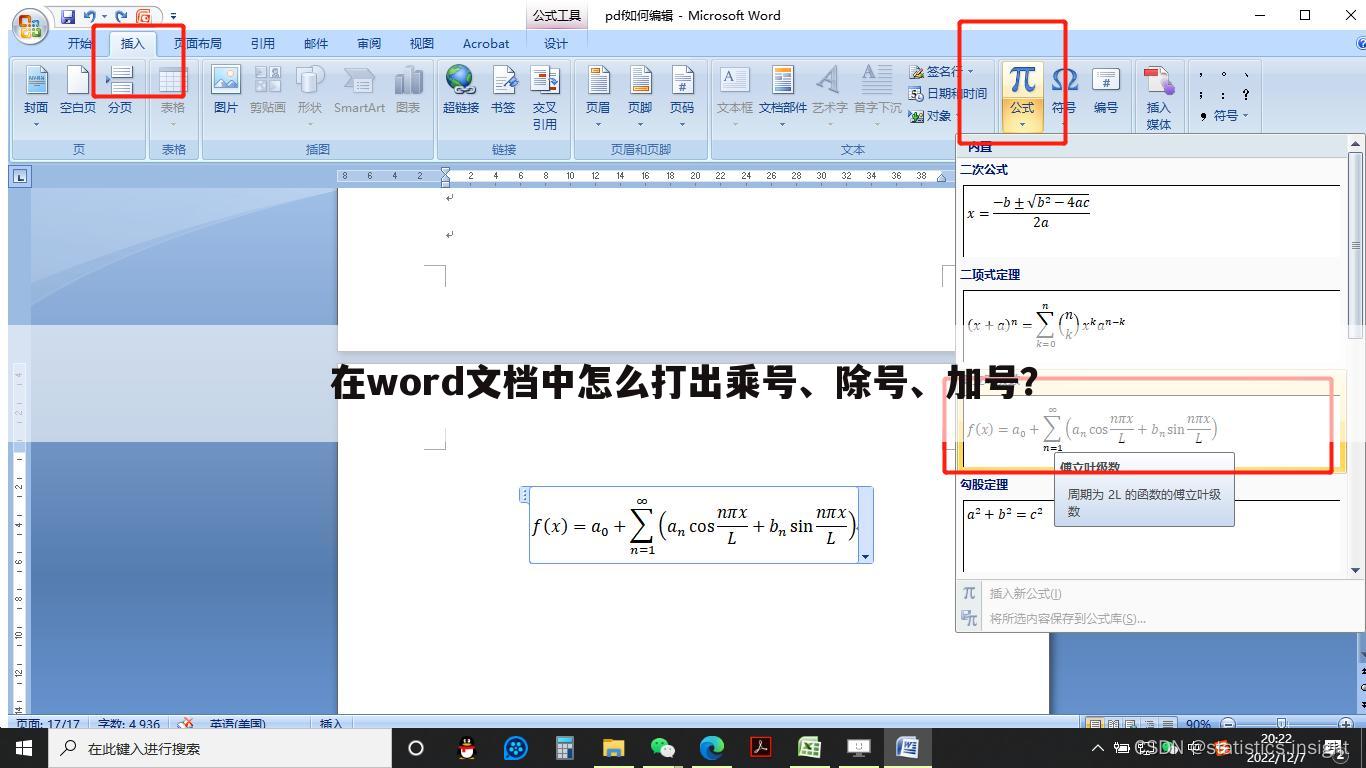
Task: Insert date and time (日期和时间)
Action: 947,93
